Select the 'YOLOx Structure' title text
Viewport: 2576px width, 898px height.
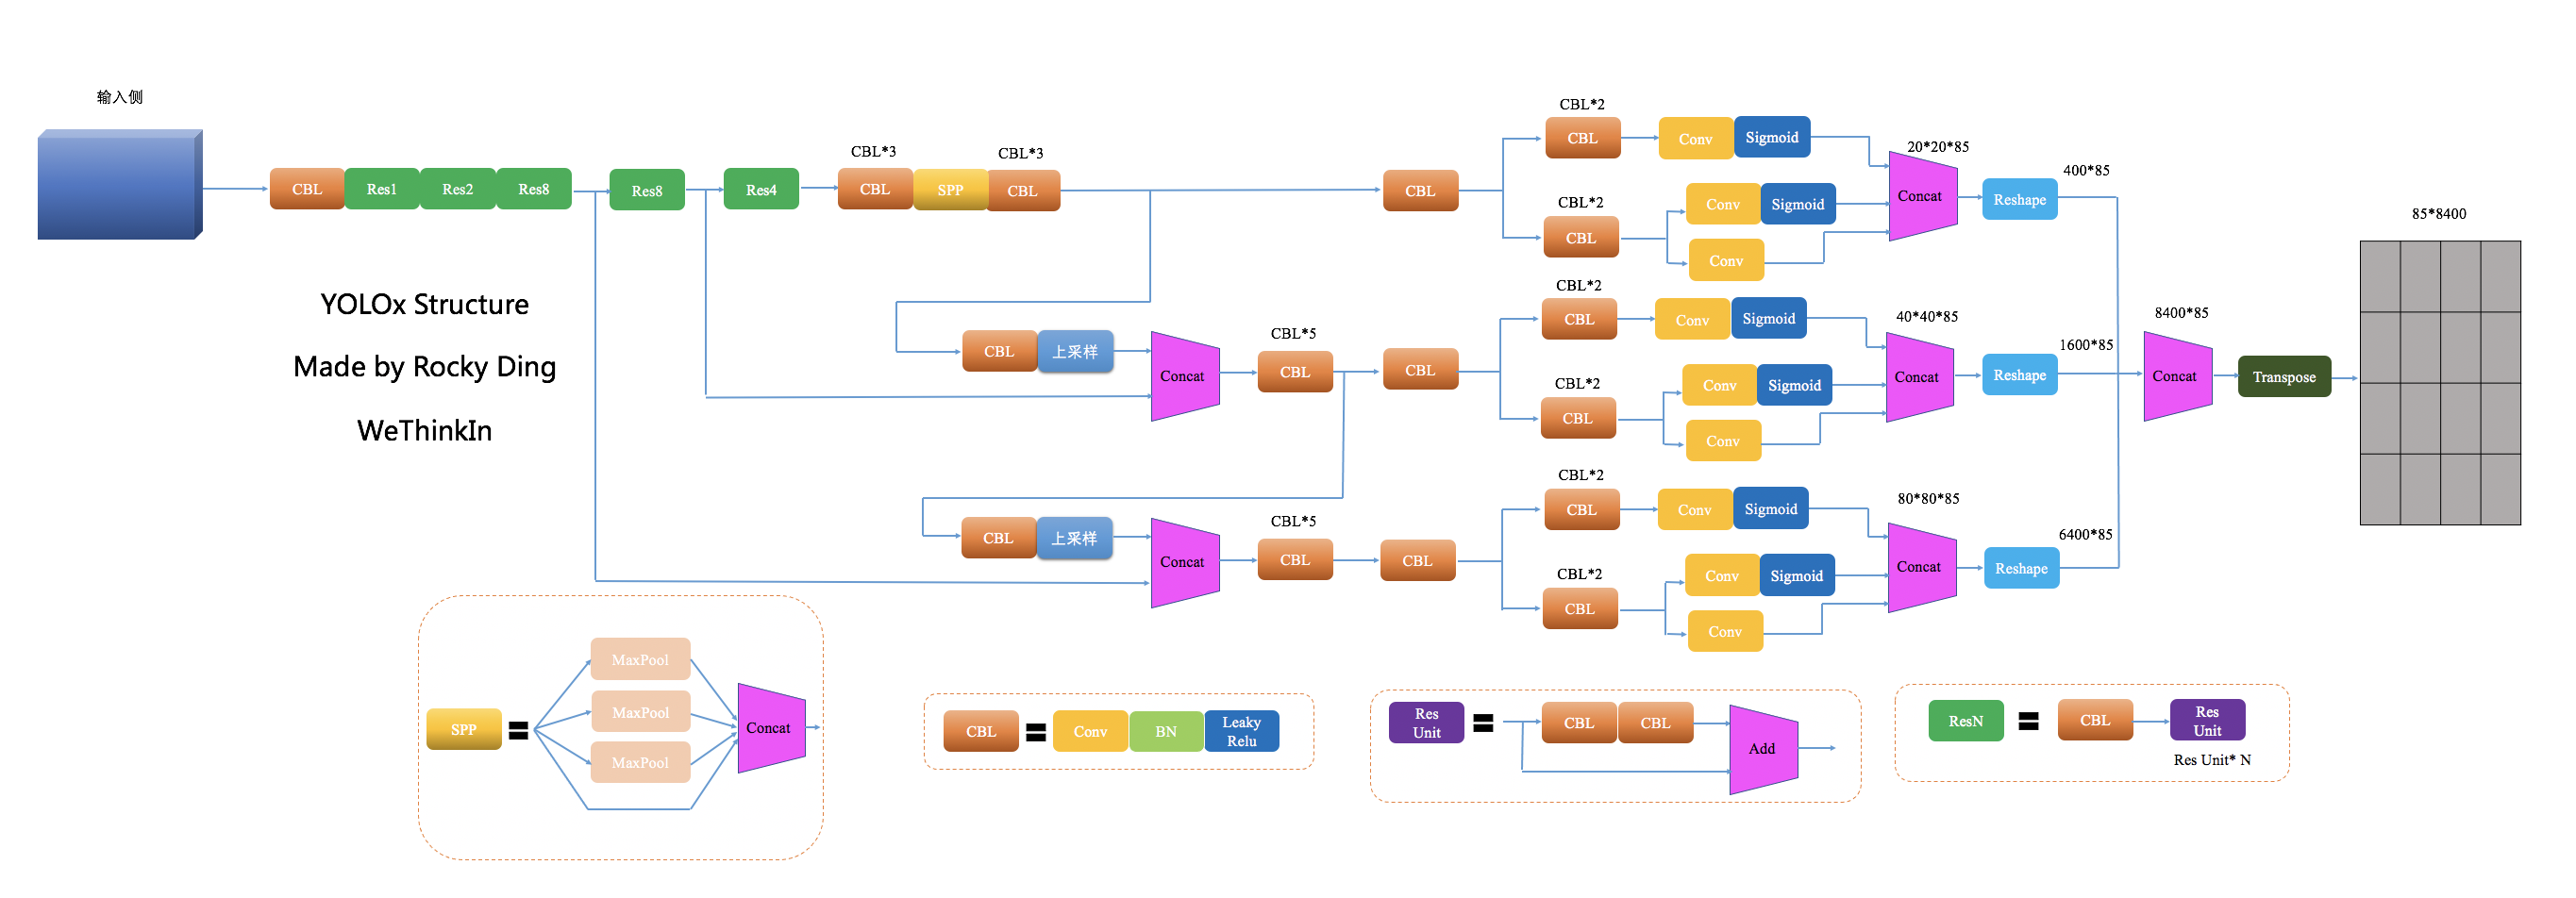[x=424, y=304]
